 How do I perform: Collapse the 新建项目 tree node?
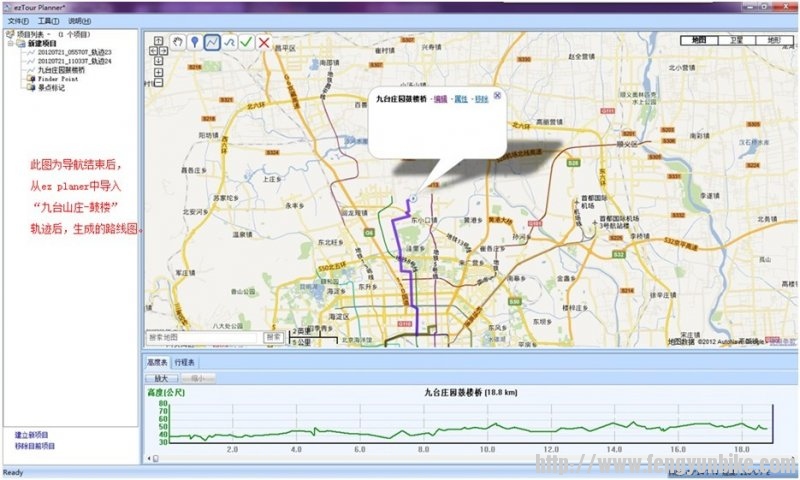tap(10, 44)
